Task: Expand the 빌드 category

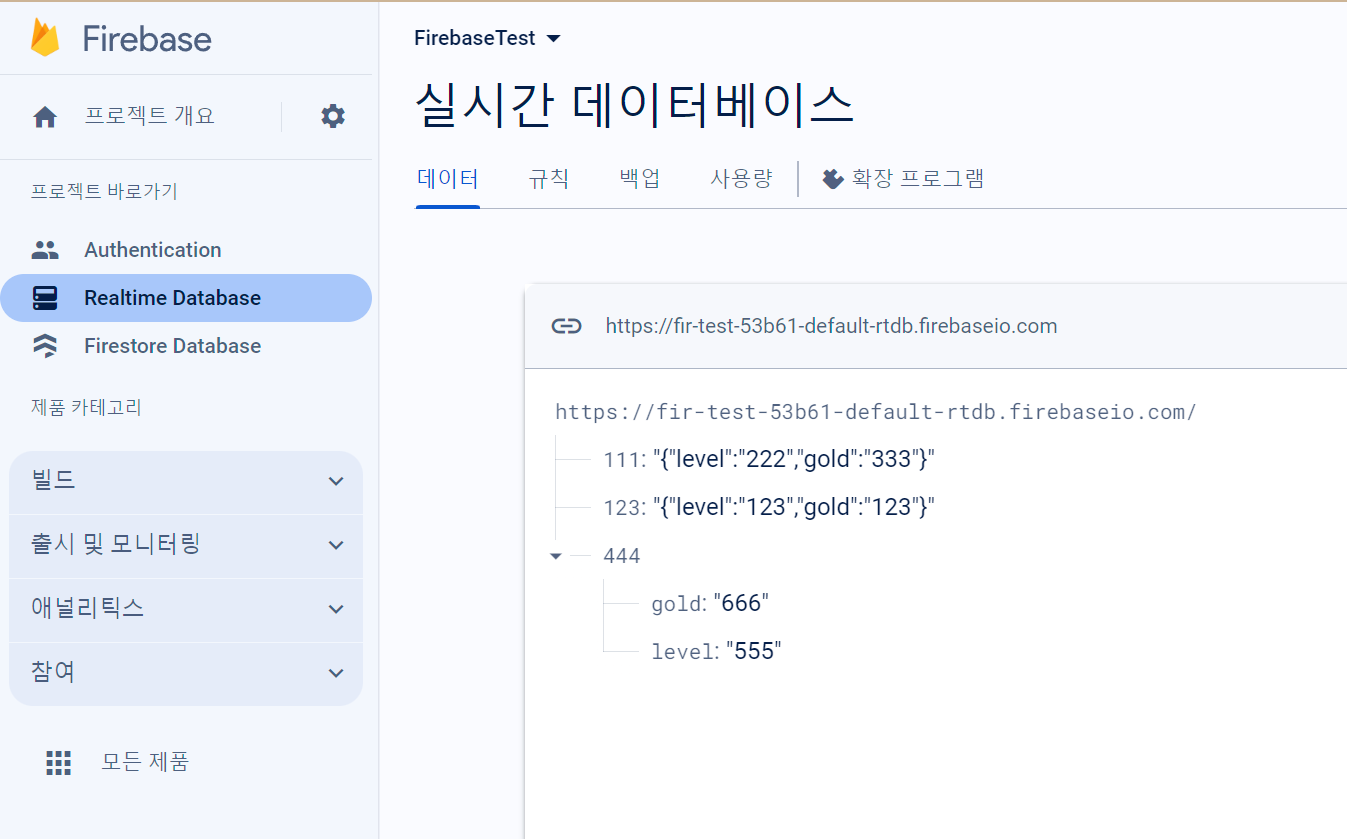Action: 186,481
